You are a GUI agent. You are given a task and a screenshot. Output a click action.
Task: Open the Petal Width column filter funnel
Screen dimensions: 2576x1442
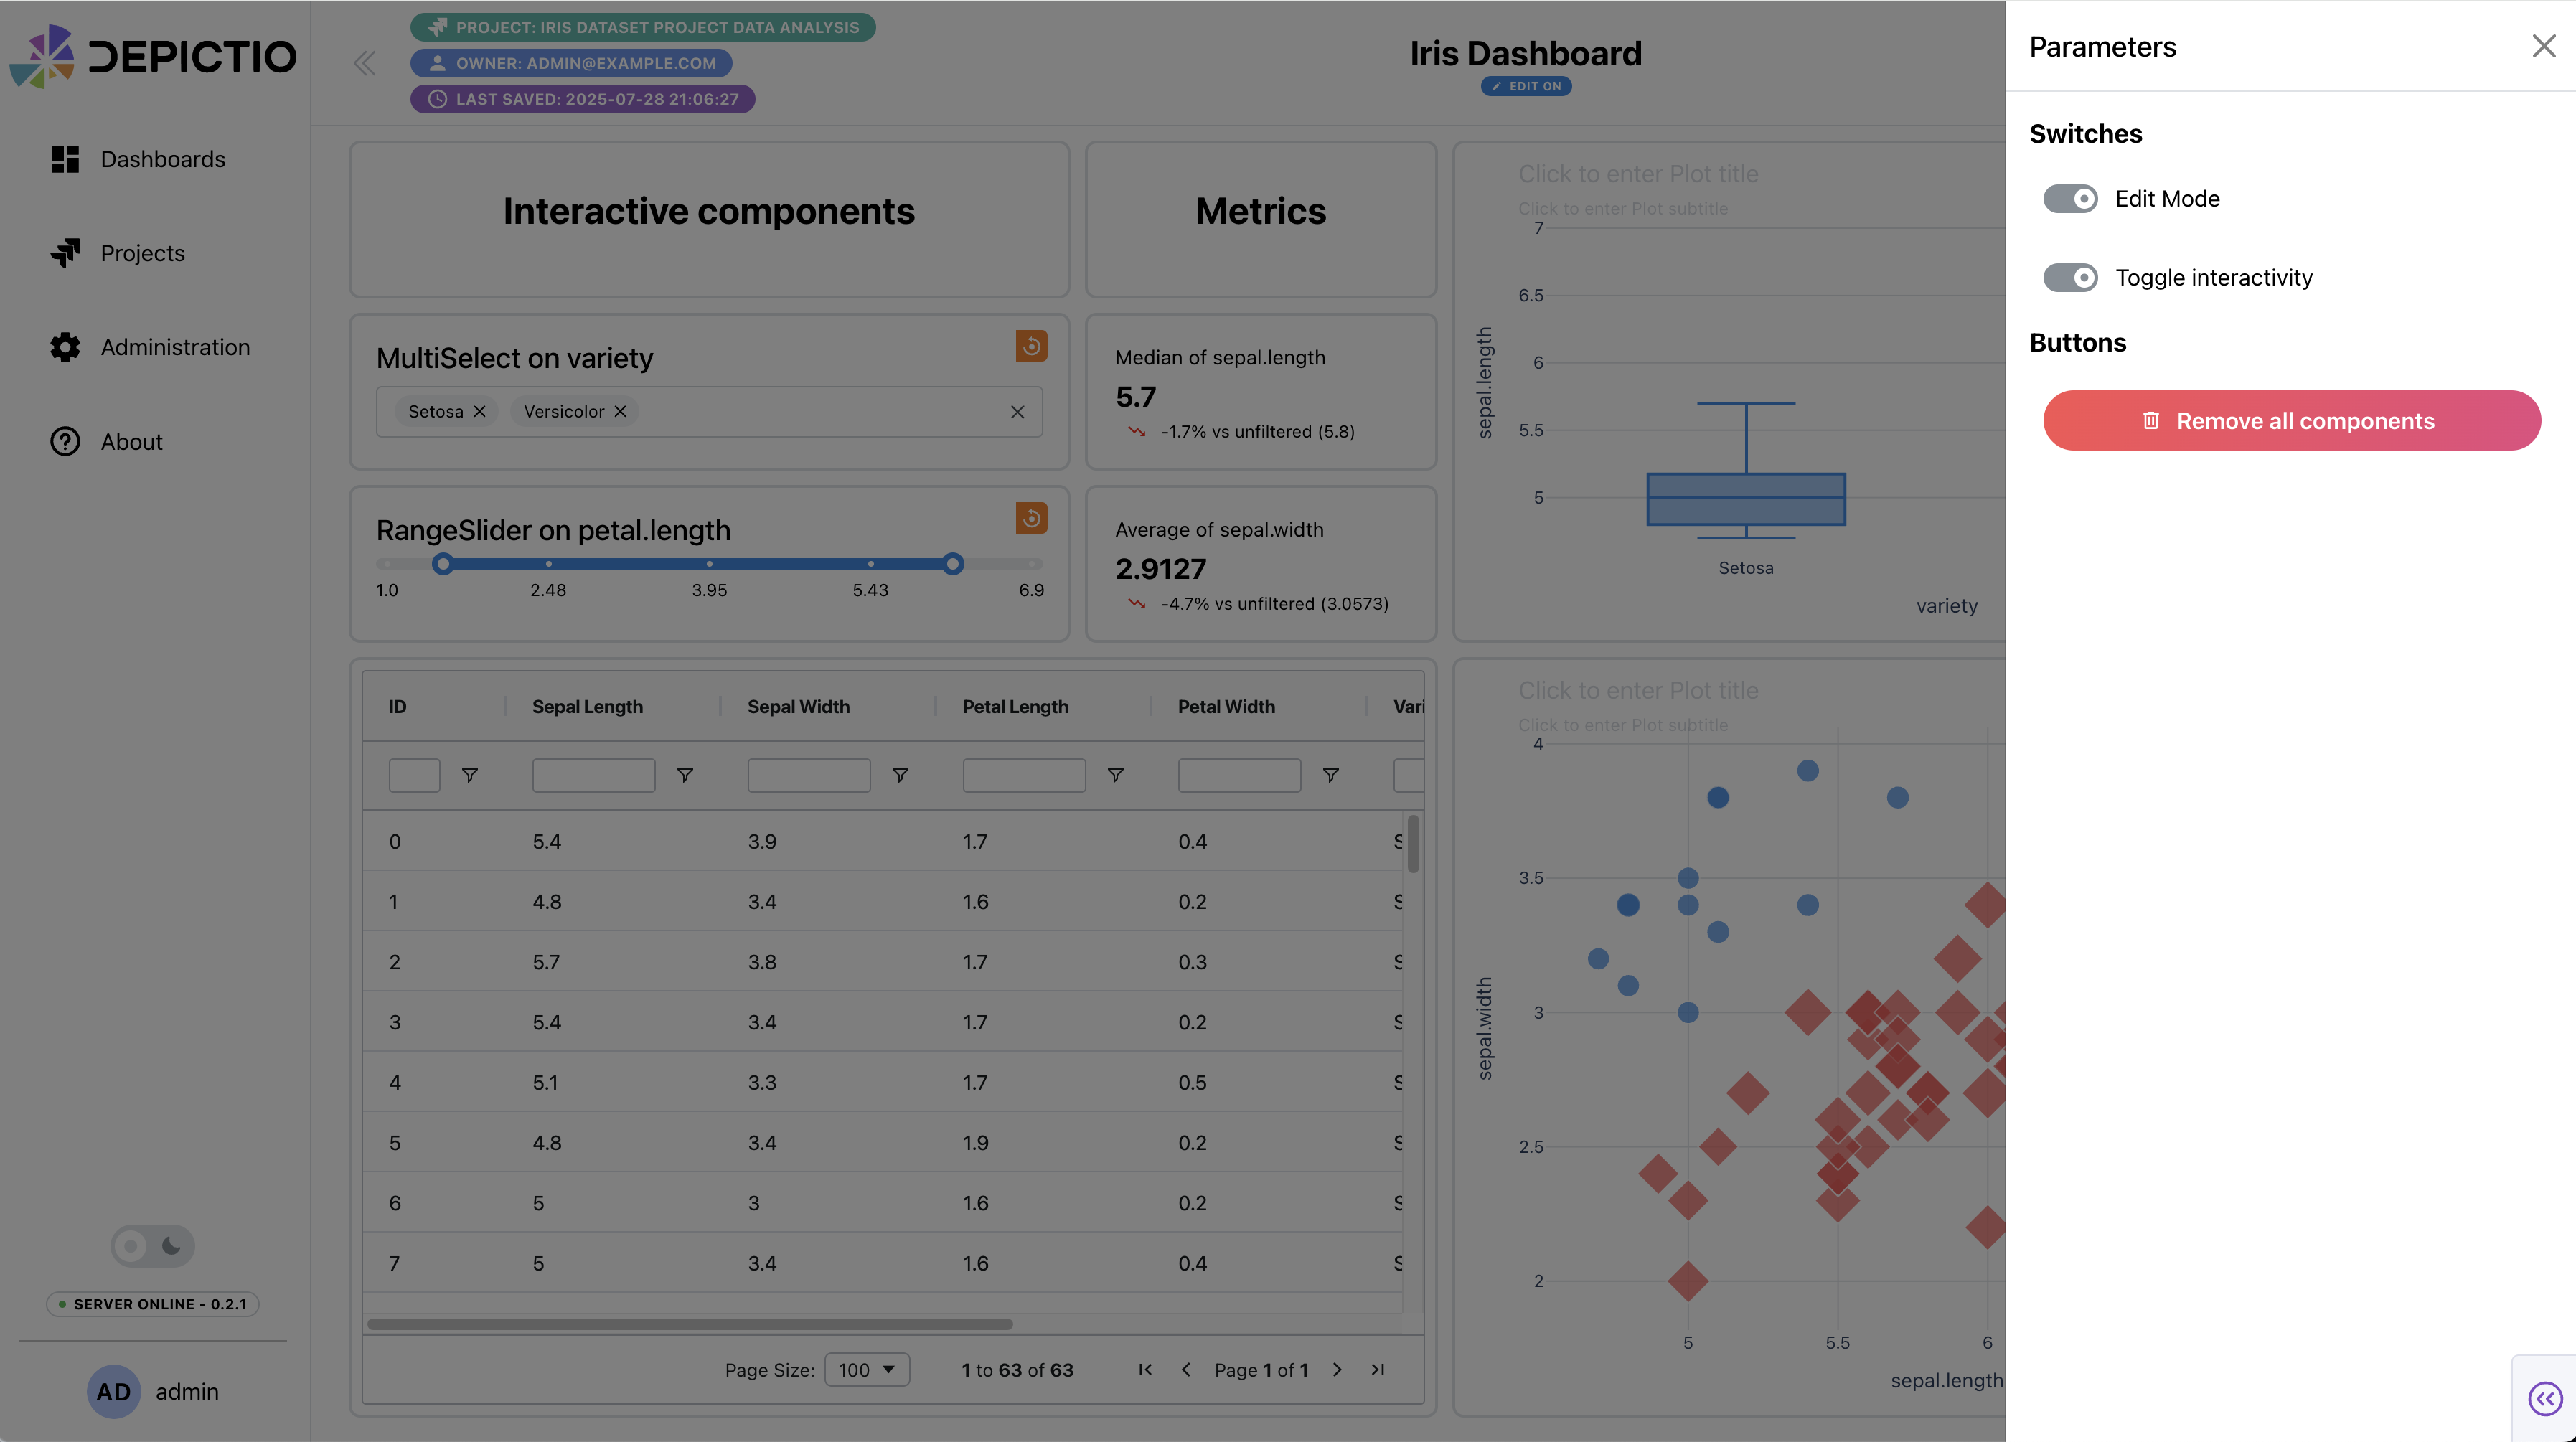point(1330,775)
